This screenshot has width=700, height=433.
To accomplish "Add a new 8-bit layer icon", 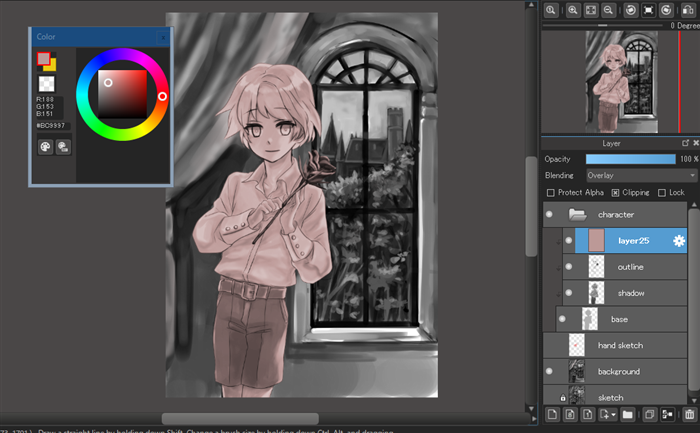I will pos(570,415).
